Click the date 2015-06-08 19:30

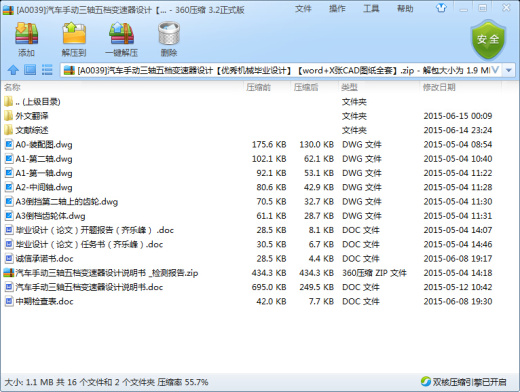point(458,301)
